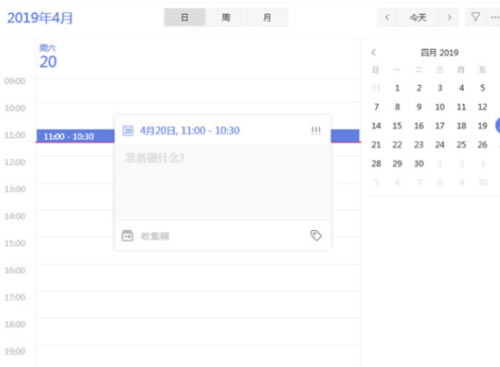
Task: Select date 4 in the mini calendar
Action: click(x=461, y=88)
